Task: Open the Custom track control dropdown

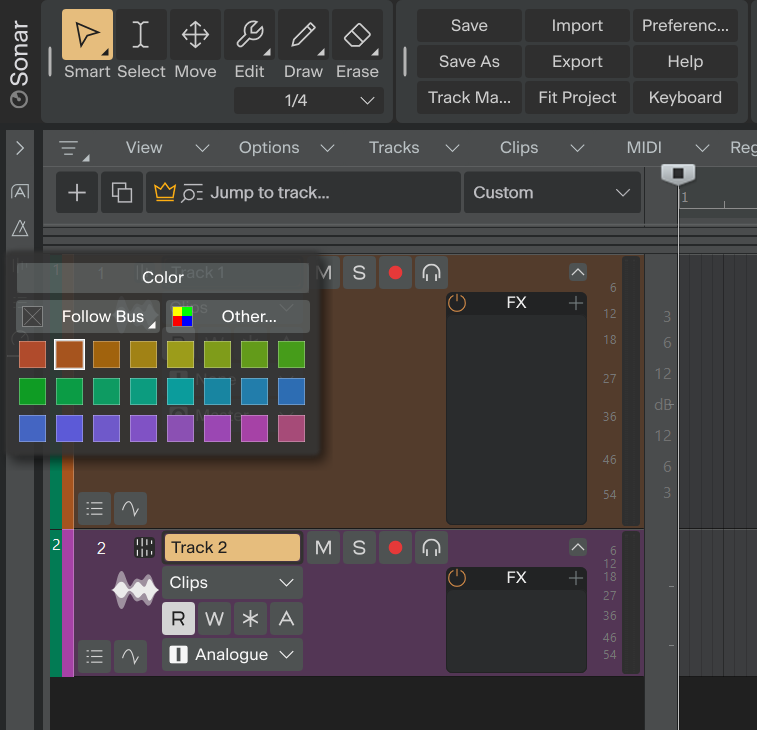Action: click(x=552, y=193)
